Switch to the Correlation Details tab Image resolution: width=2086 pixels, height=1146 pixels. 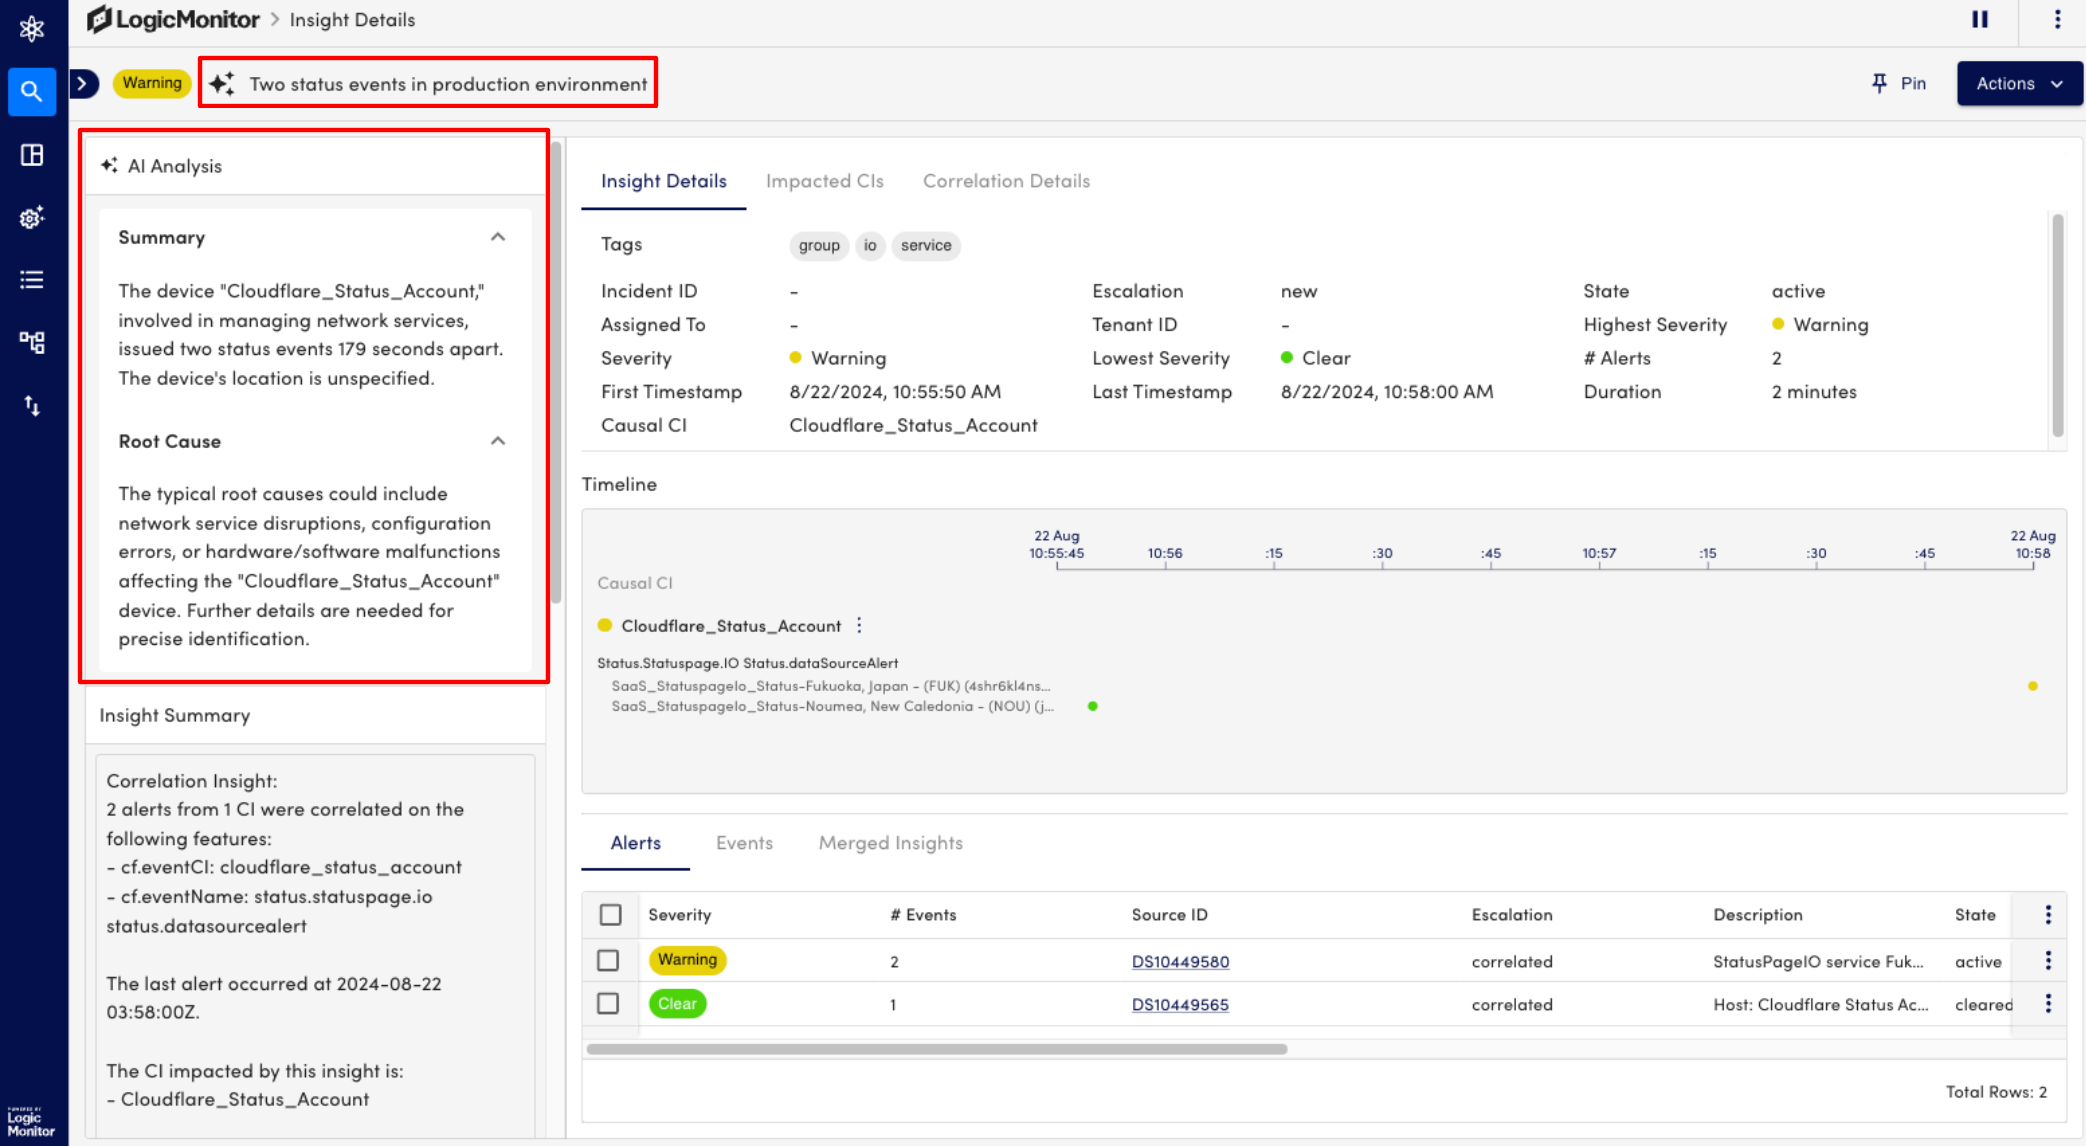(x=1006, y=181)
